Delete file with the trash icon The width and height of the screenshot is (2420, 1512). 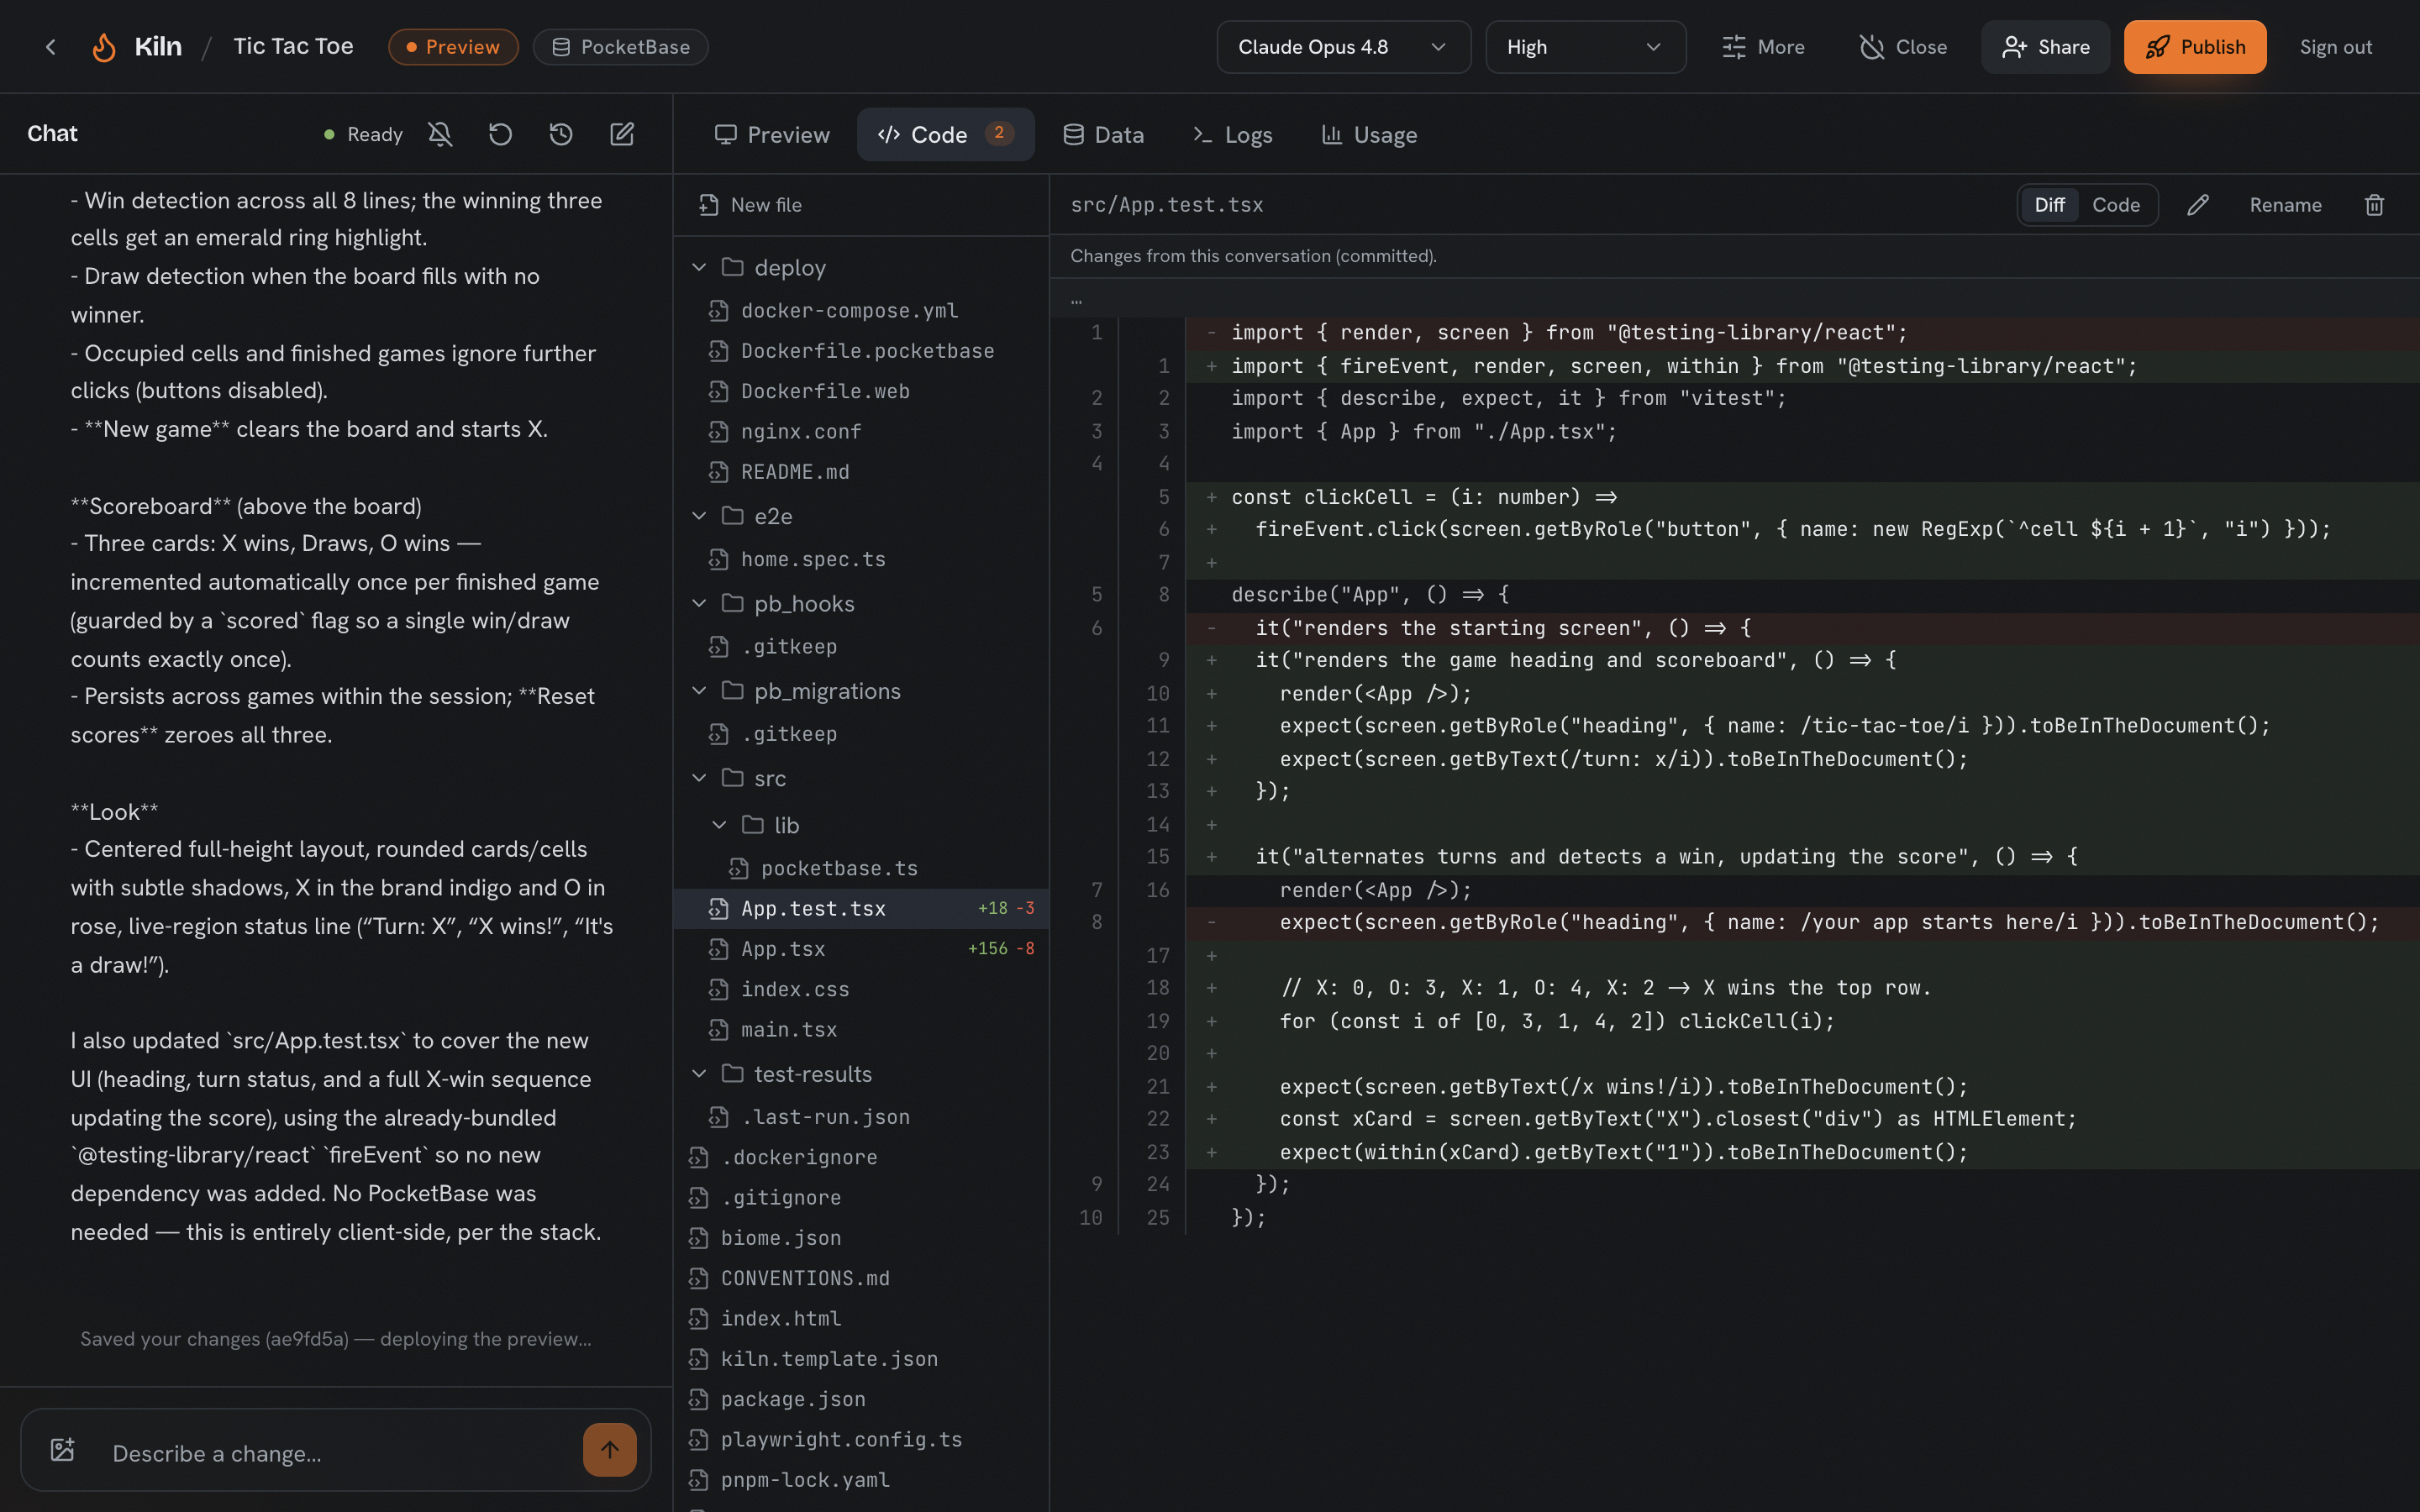pos(2374,205)
